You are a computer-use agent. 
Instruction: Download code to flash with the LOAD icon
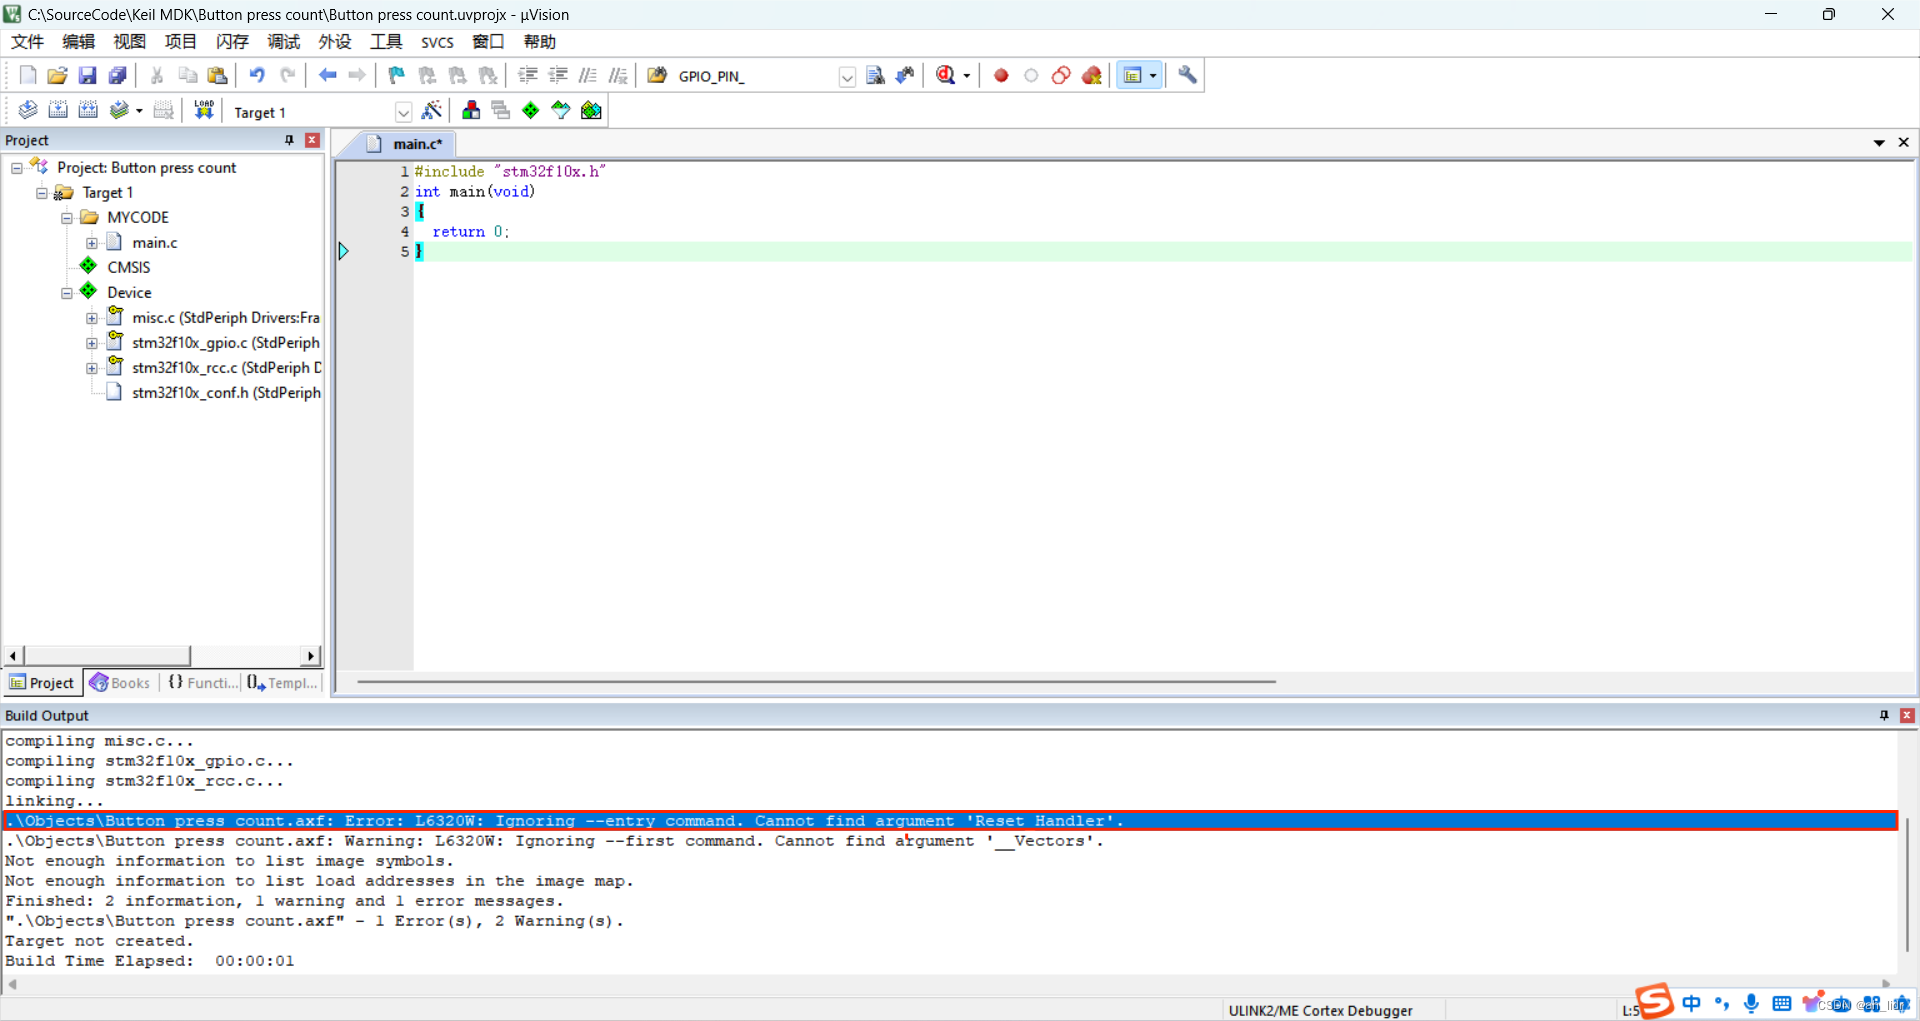coord(203,110)
